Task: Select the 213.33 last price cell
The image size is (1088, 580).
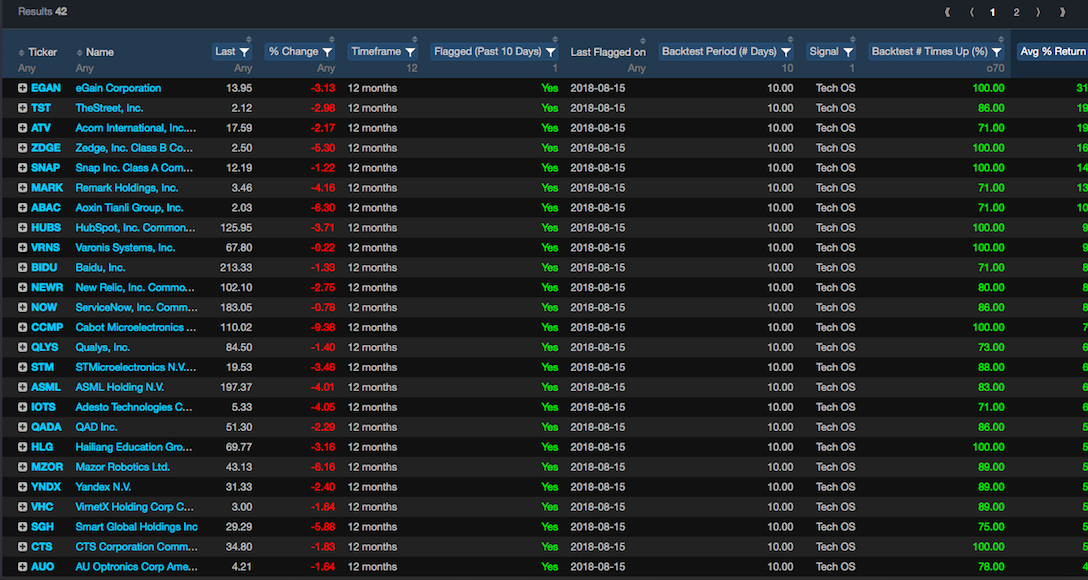Action: 235,268
